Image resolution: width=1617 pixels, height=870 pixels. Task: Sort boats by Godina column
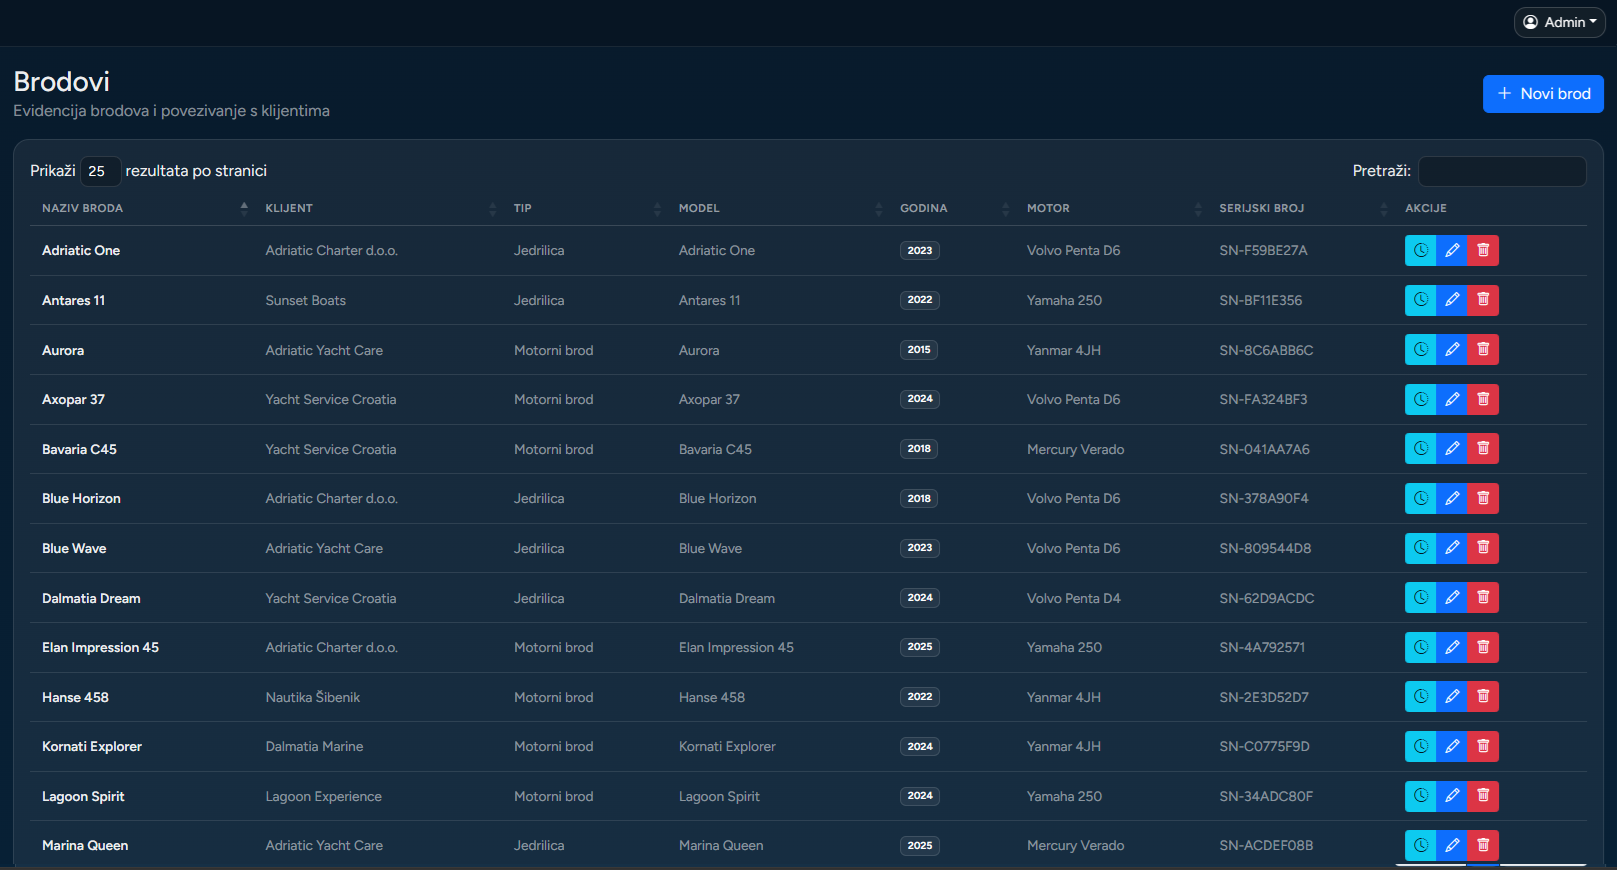coord(952,208)
